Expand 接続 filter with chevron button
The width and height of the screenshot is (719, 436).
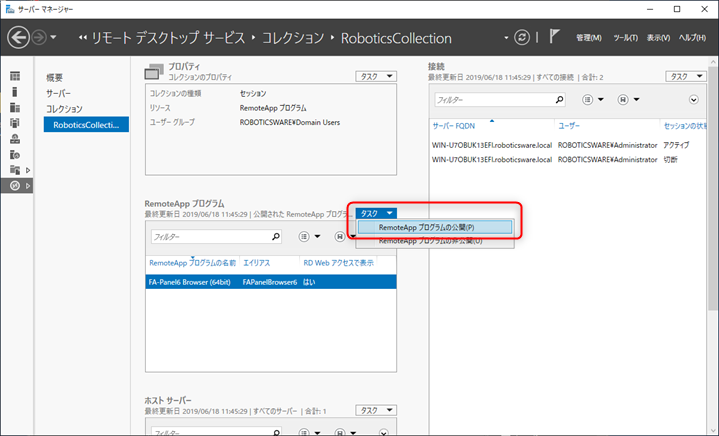[x=693, y=99]
